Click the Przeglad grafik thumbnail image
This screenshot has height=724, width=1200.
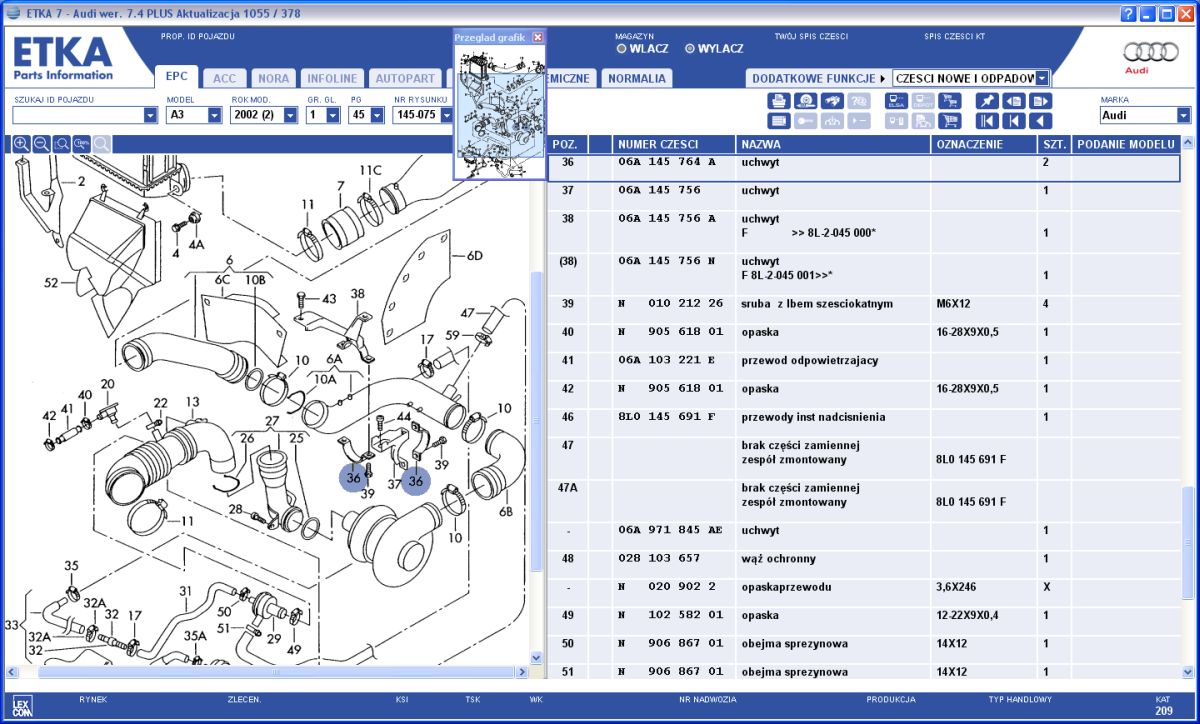(x=500, y=111)
